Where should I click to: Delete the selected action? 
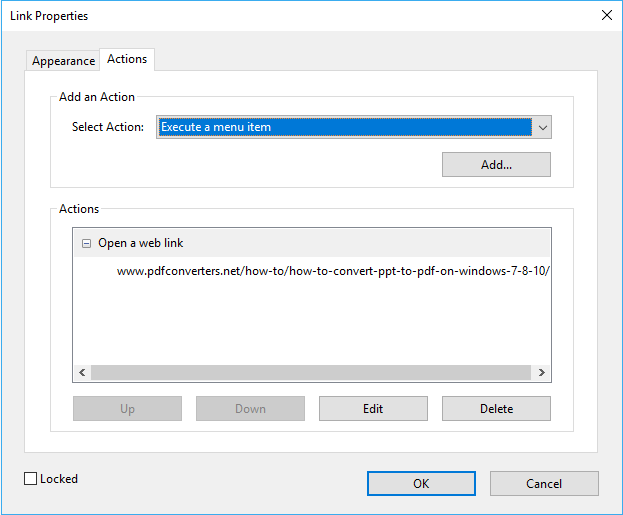tap(496, 409)
